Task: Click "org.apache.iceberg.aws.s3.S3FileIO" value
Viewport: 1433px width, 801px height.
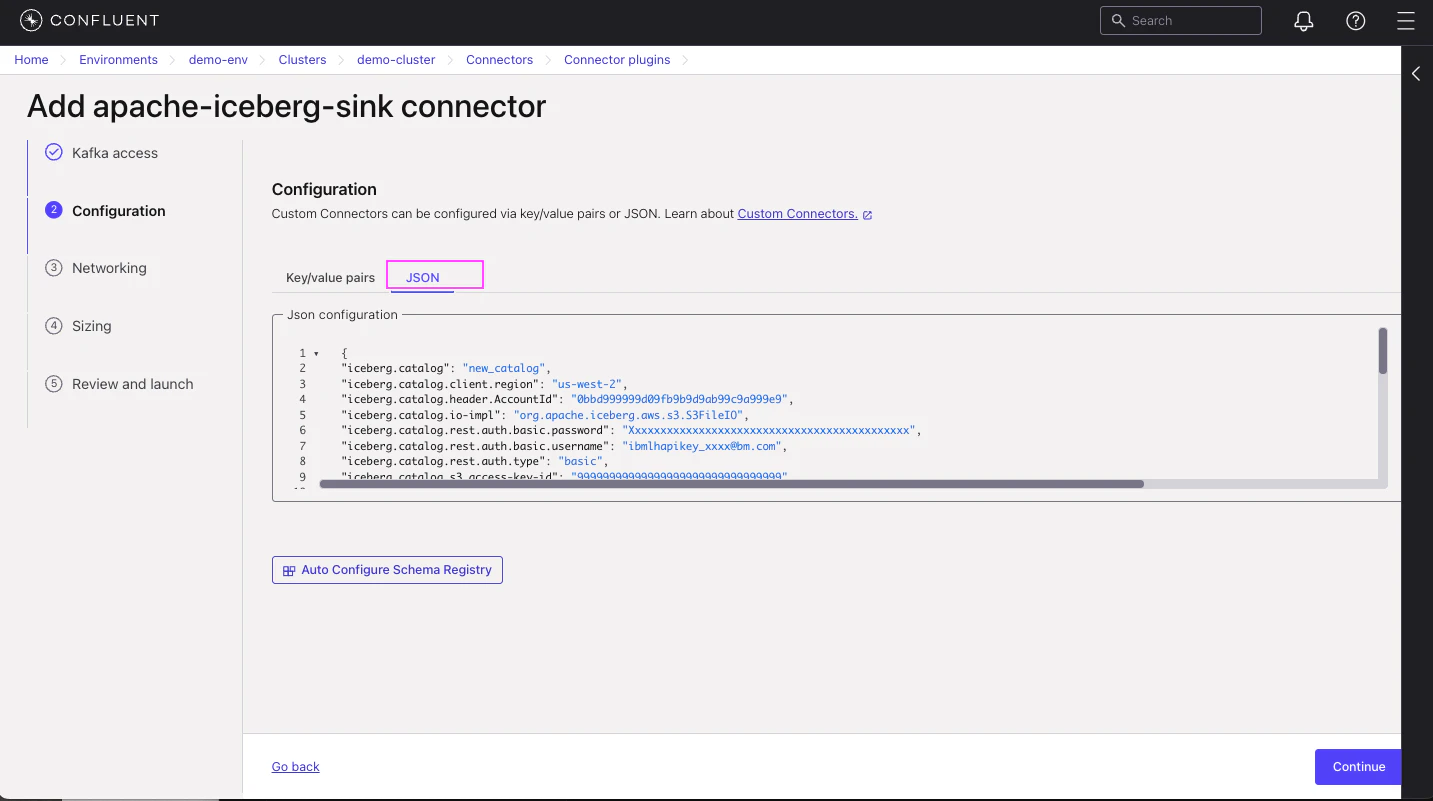Action: 630,415
